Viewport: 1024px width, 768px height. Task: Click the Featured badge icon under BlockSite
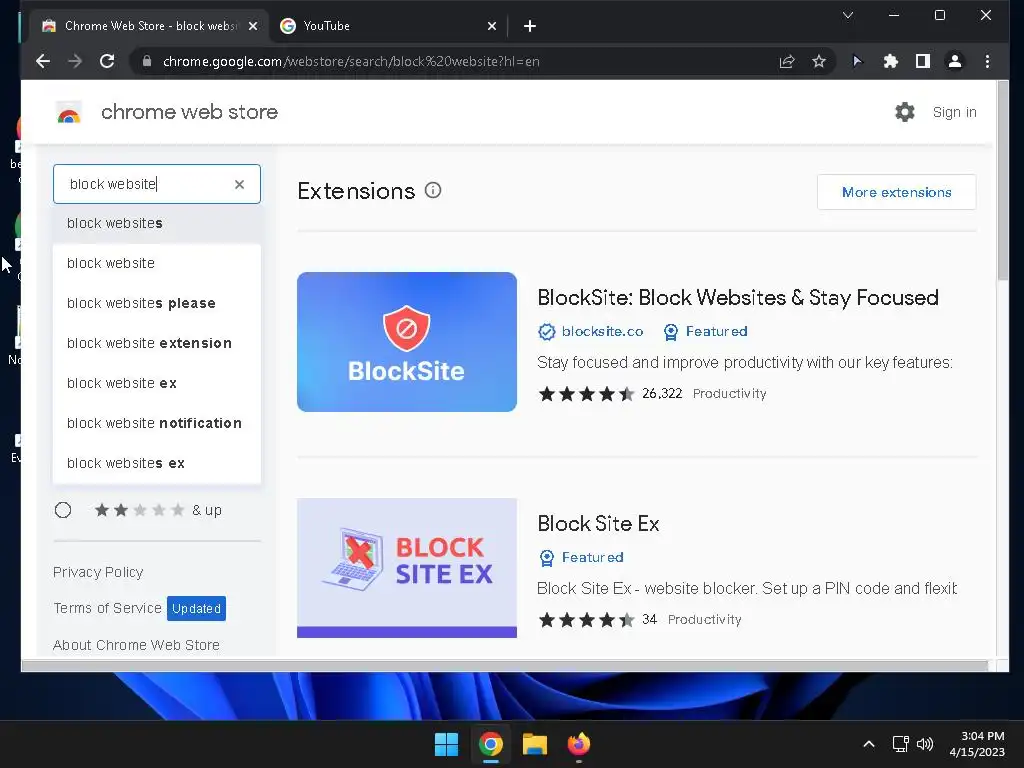pos(671,332)
